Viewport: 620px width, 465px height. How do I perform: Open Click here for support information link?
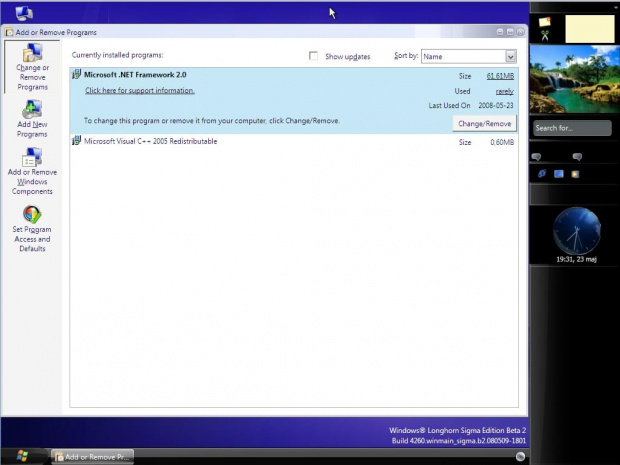point(140,91)
